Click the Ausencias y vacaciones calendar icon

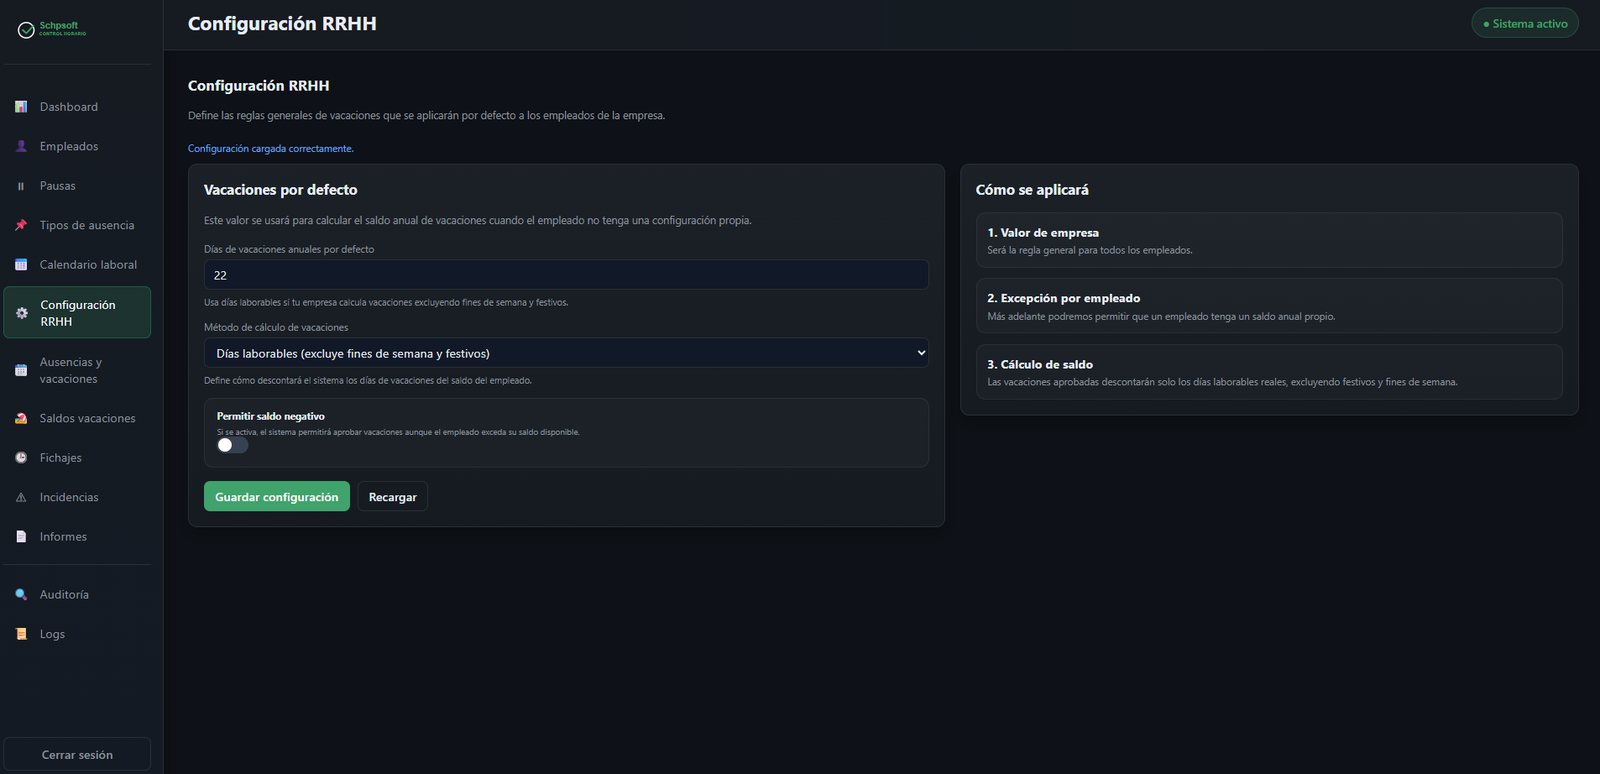click(x=21, y=370)
